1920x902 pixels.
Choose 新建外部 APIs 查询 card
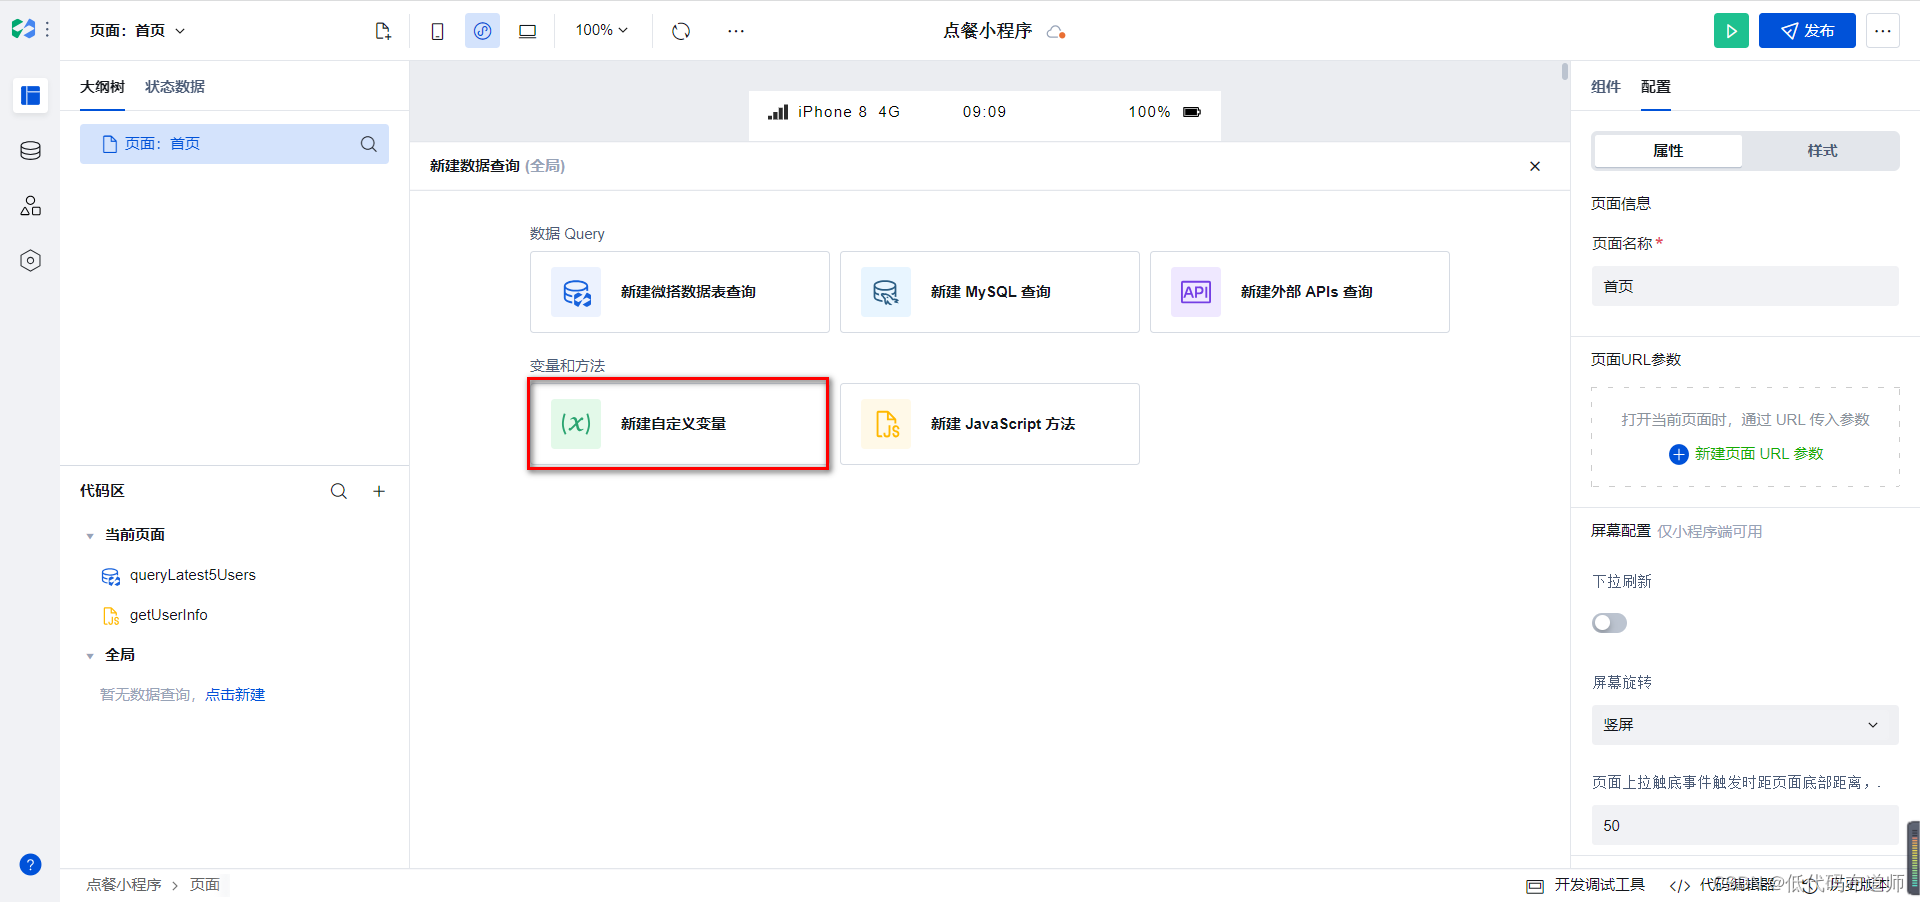1300,292
